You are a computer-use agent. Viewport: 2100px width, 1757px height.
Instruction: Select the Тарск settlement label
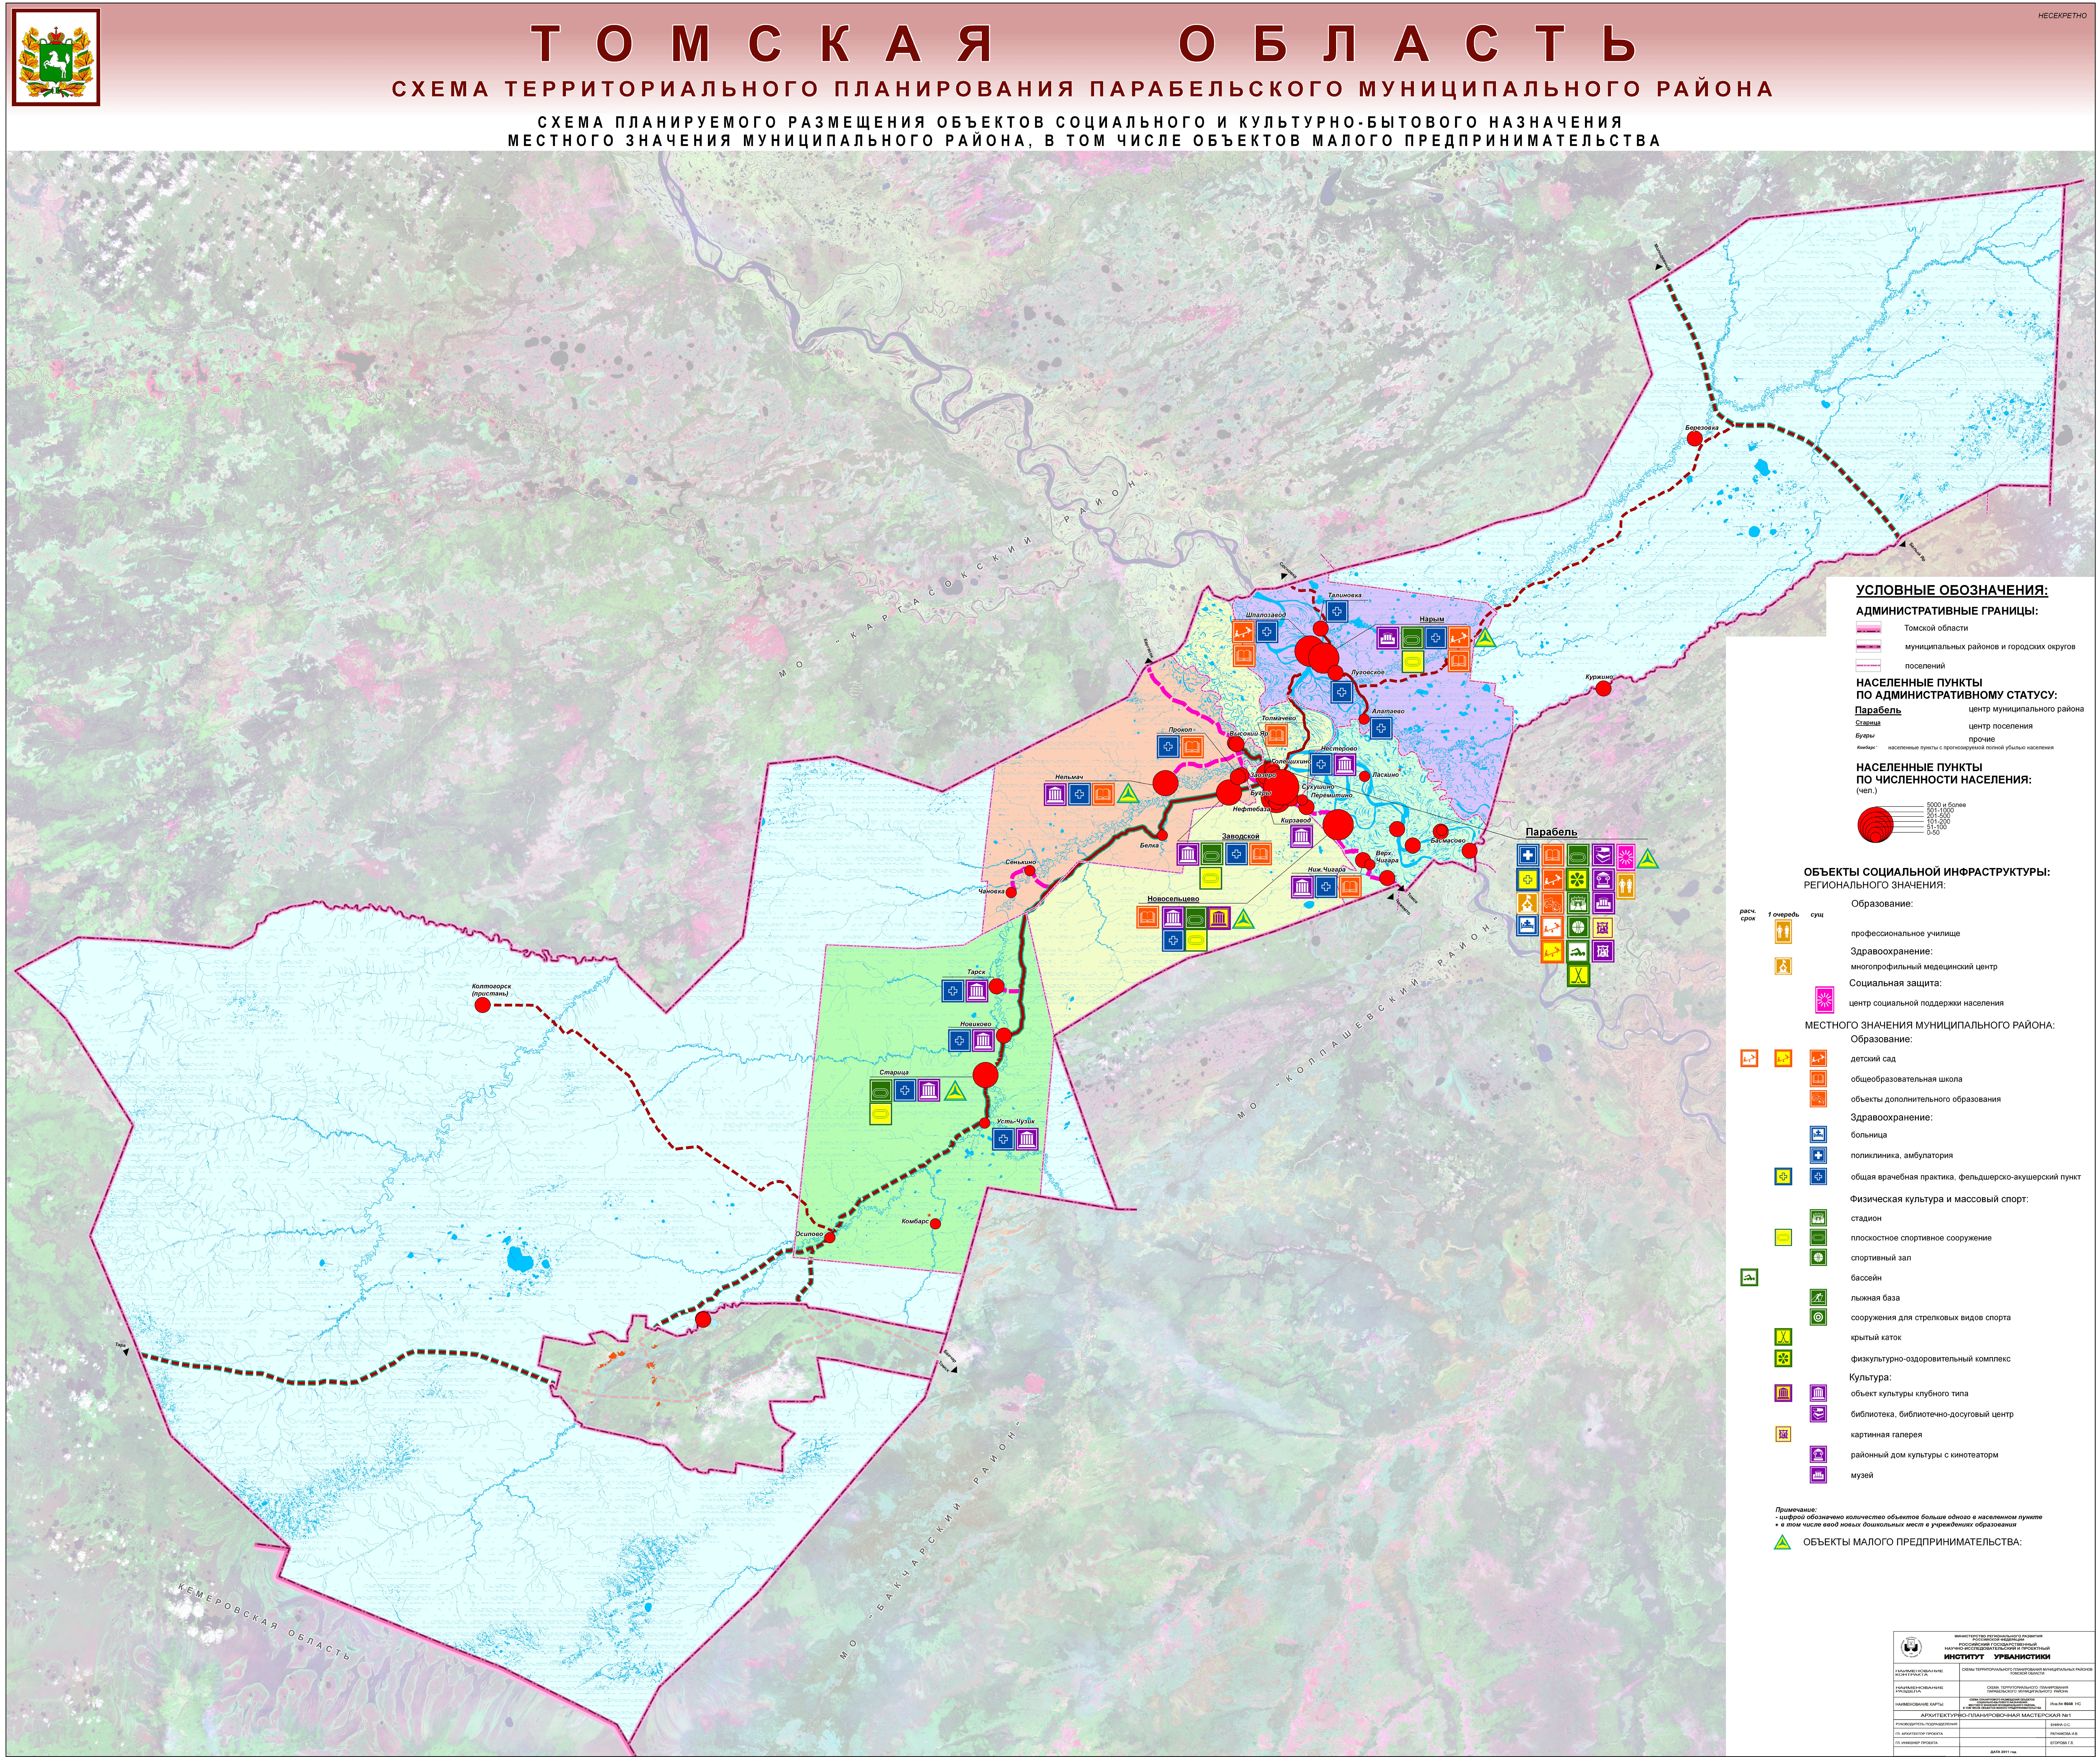tap(976, 972)
